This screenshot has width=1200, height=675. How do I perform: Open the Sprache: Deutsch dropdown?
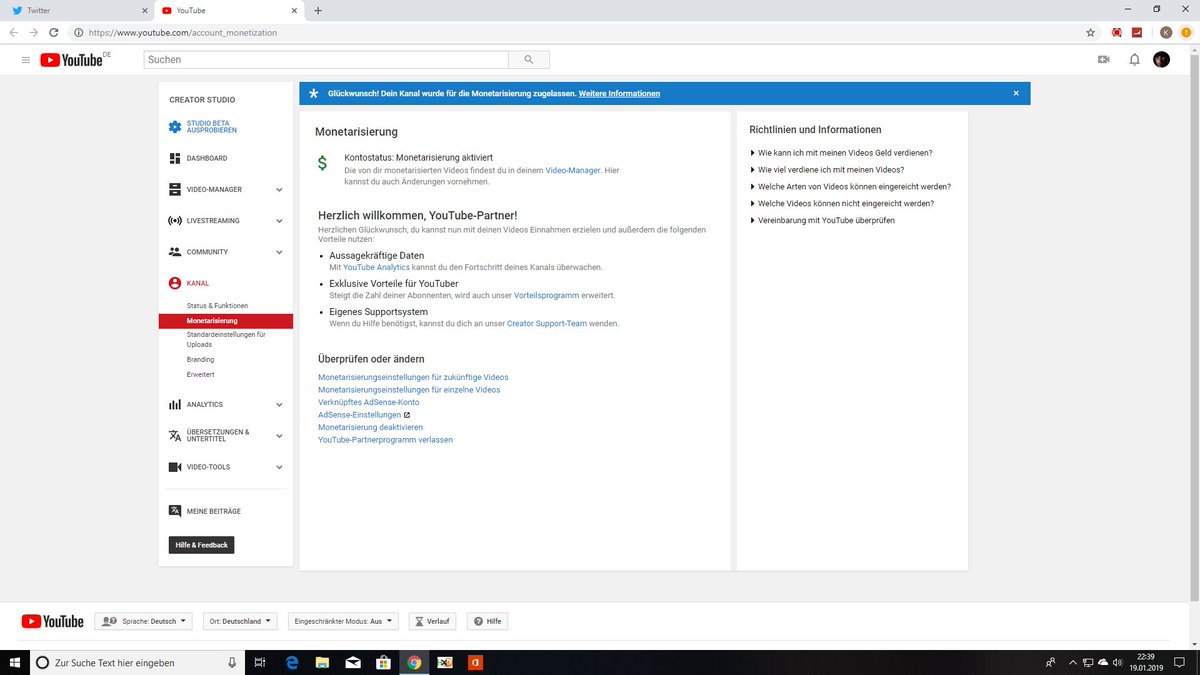tap(144, 621)
